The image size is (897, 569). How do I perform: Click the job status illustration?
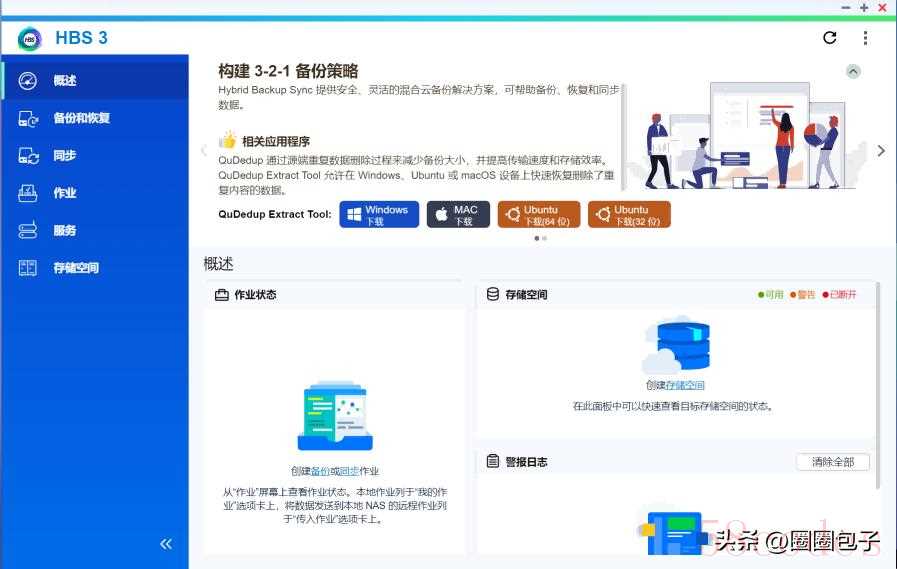335,416
